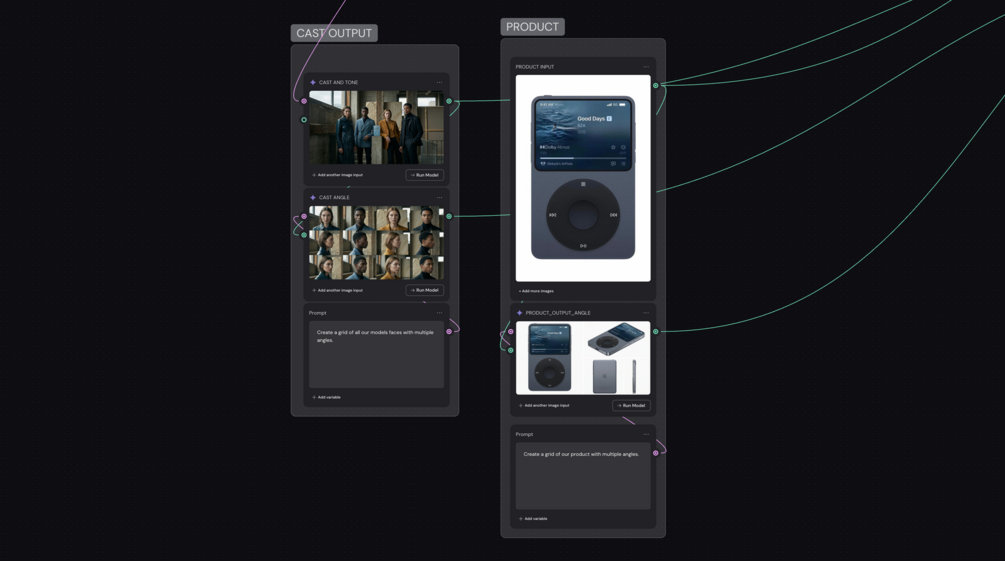Screen dimensions: 1005x561
Task: Add another image input to CAST AND TONE
Action: 337,175
